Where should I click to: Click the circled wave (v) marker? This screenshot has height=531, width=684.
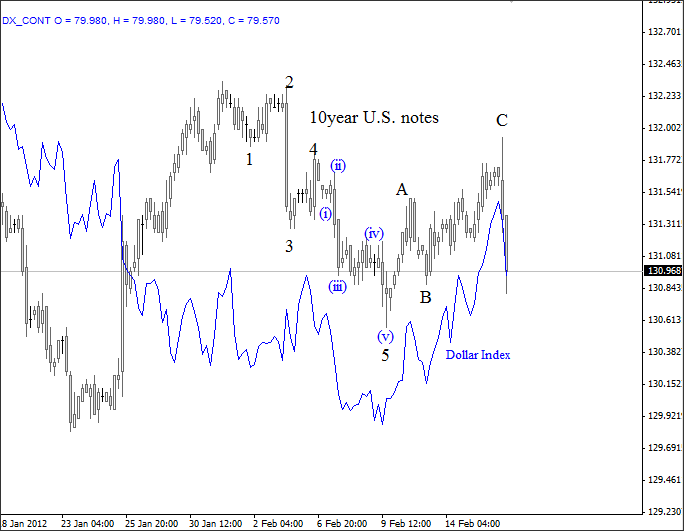tap(385, 336)
